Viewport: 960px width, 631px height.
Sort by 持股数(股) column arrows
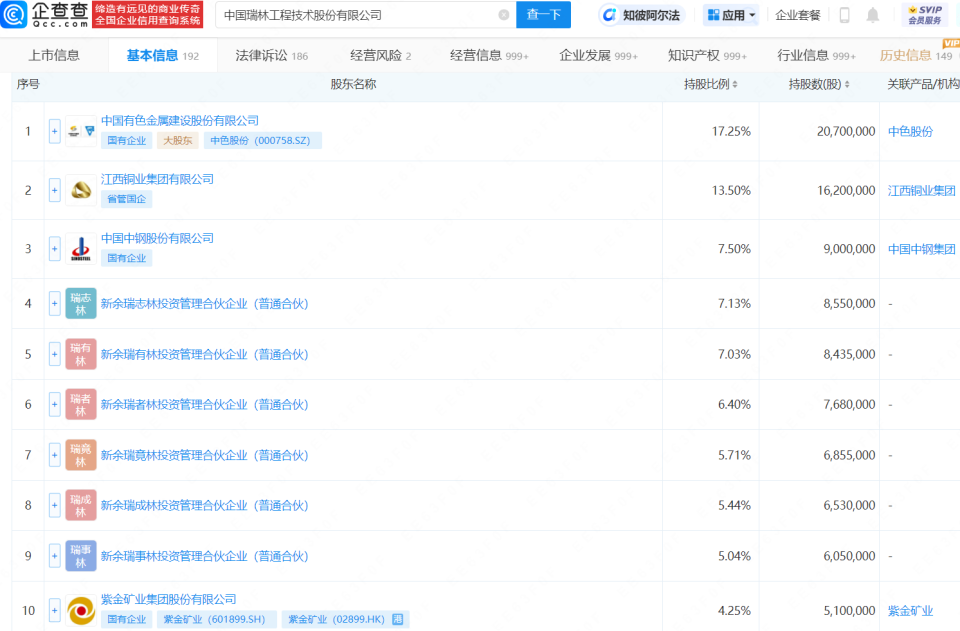tap(847, 84)
